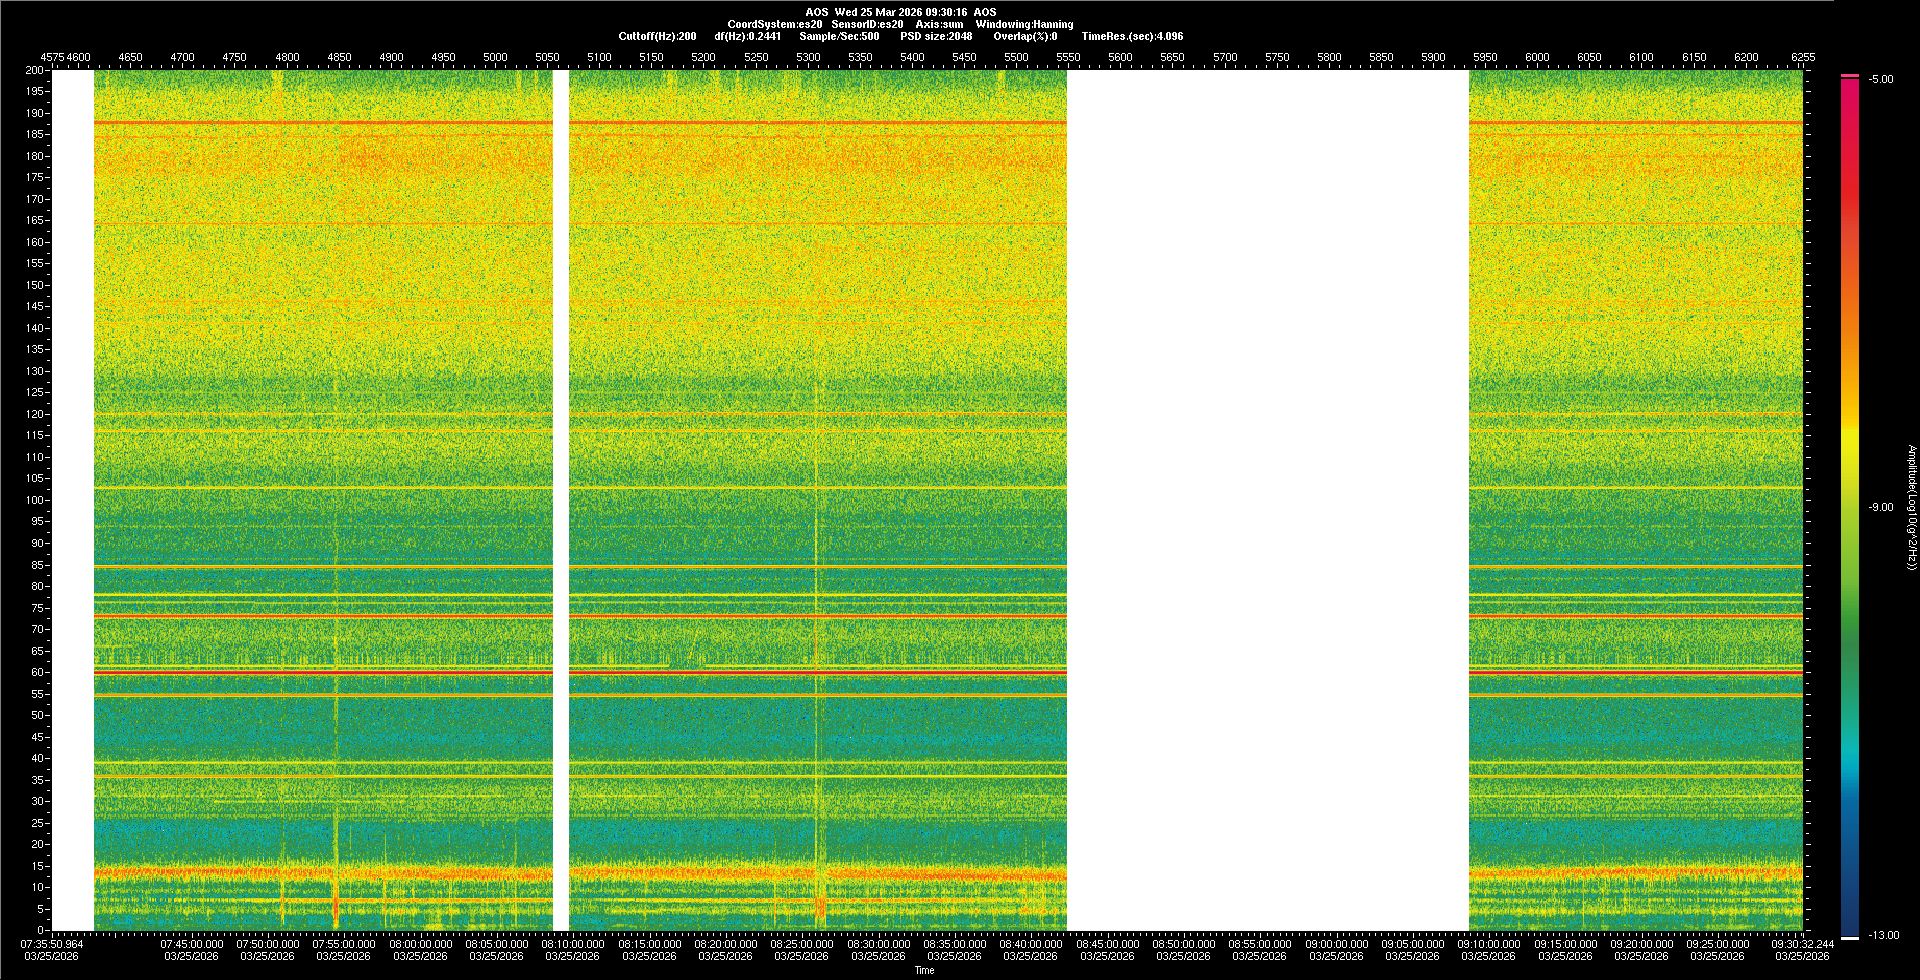Click the -13.00 color scale minimum label
Image resolution: width=1920 pixels, height=980 pixels.
click(x=1884, y=935)
